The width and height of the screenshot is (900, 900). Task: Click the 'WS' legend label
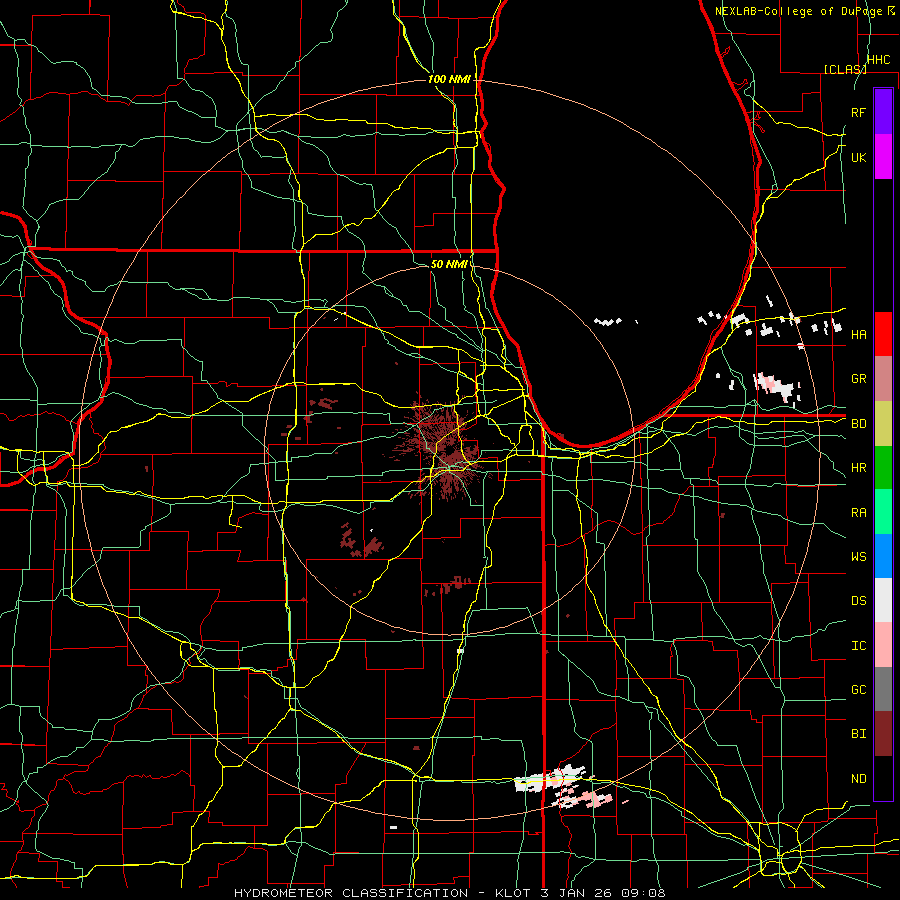tap(858, 557)
